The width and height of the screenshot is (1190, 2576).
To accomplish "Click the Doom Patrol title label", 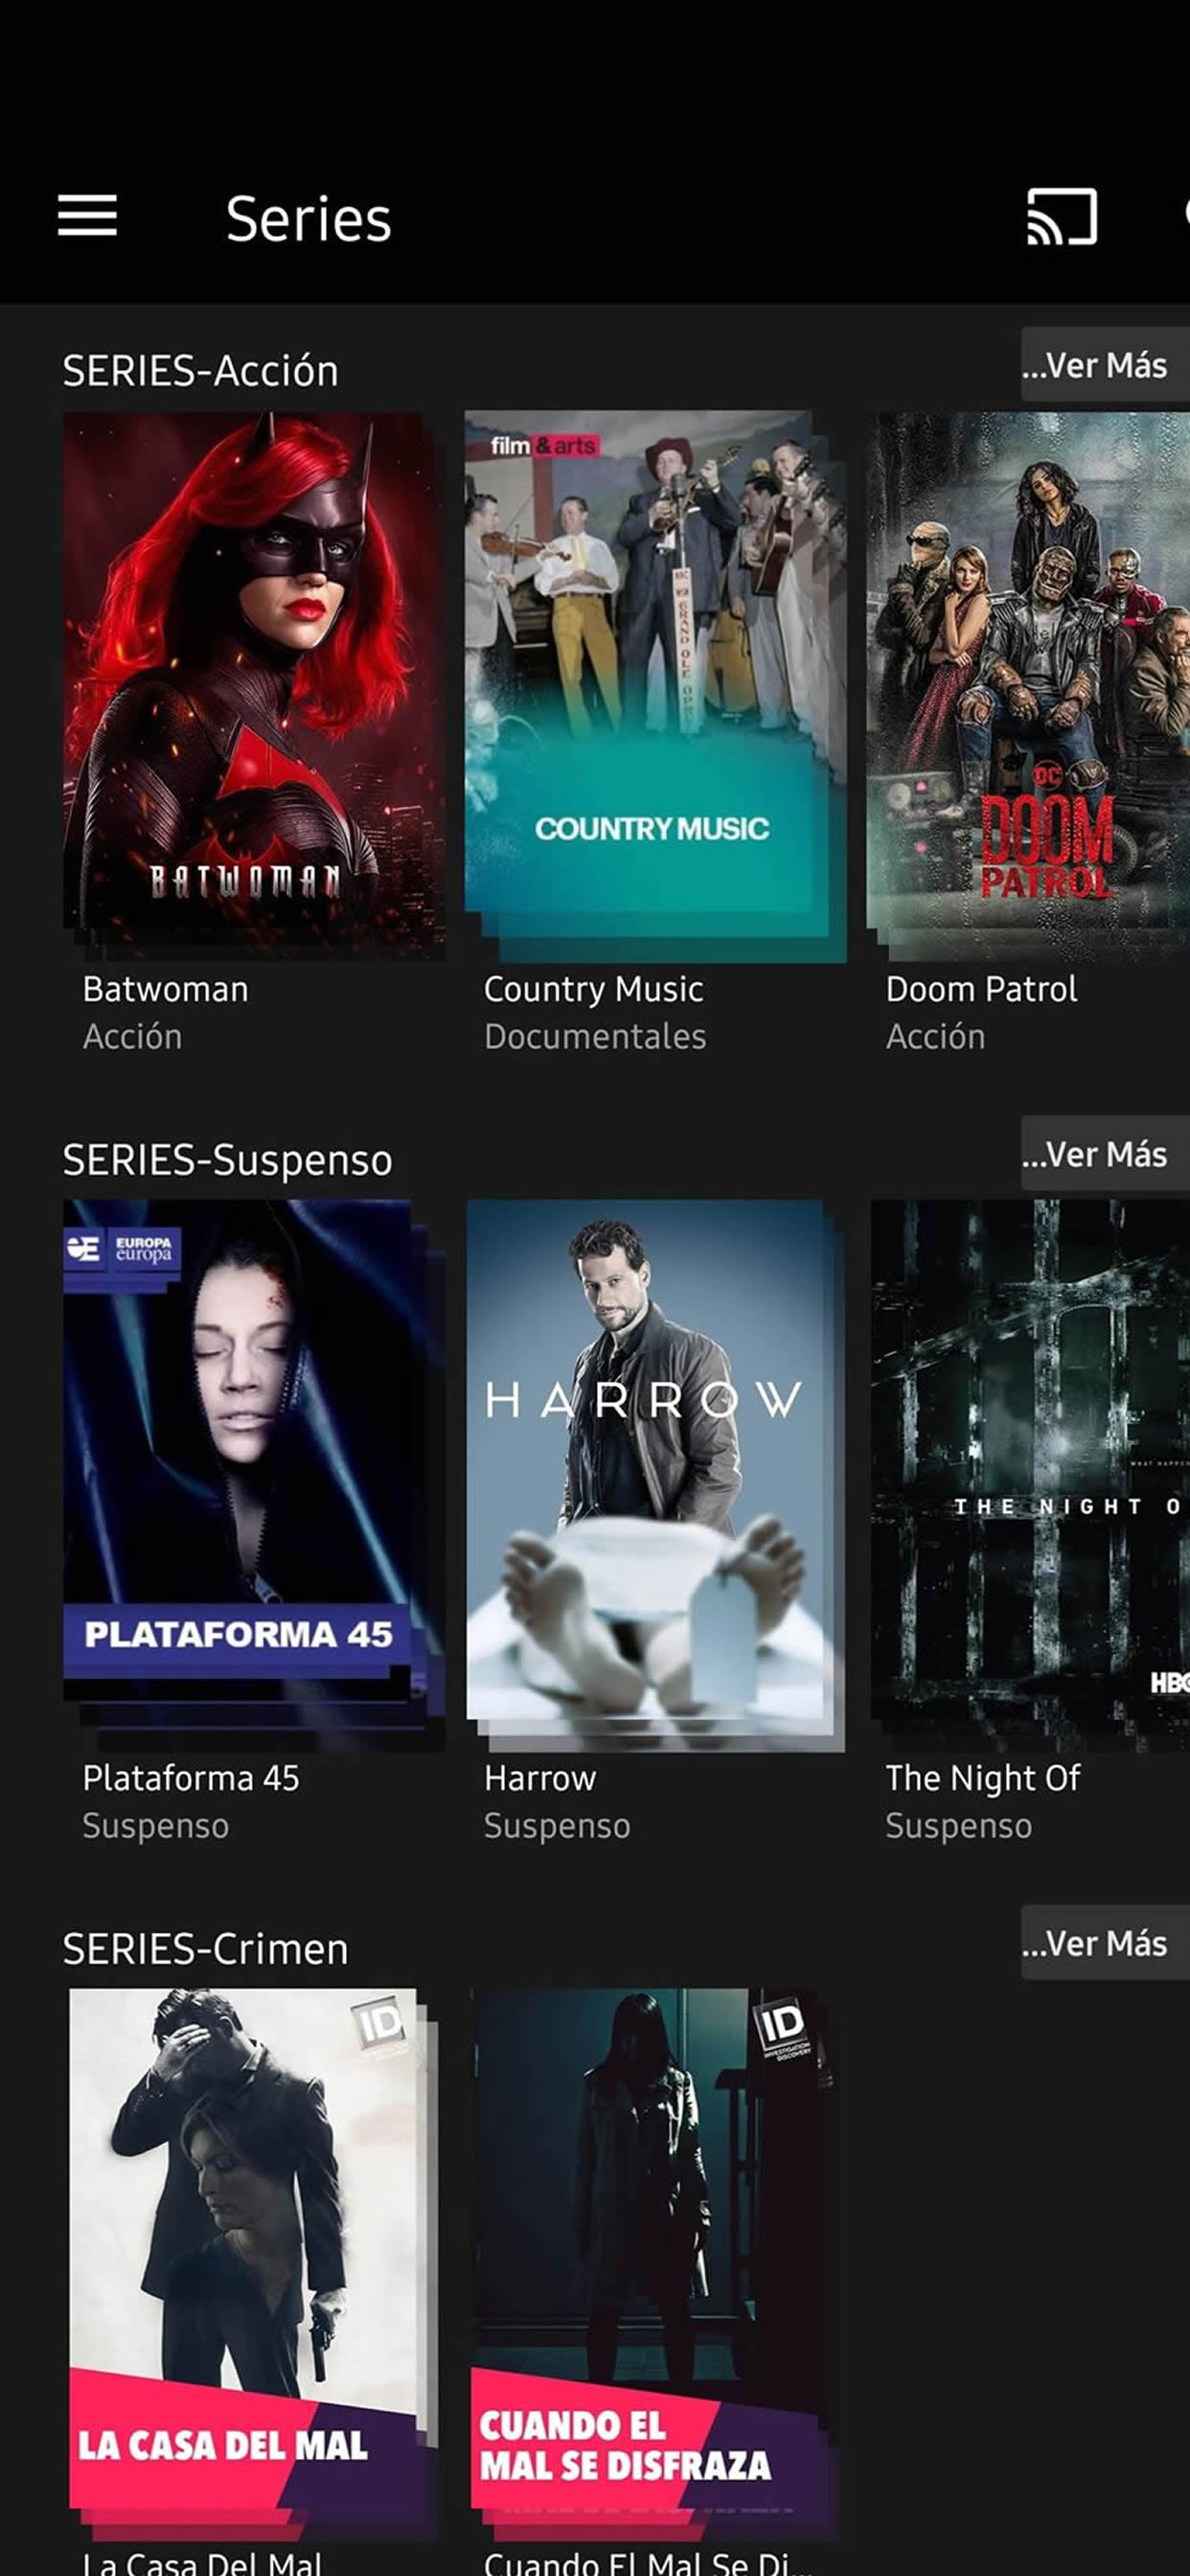I will pyautogui.click(x=982, y=989).
